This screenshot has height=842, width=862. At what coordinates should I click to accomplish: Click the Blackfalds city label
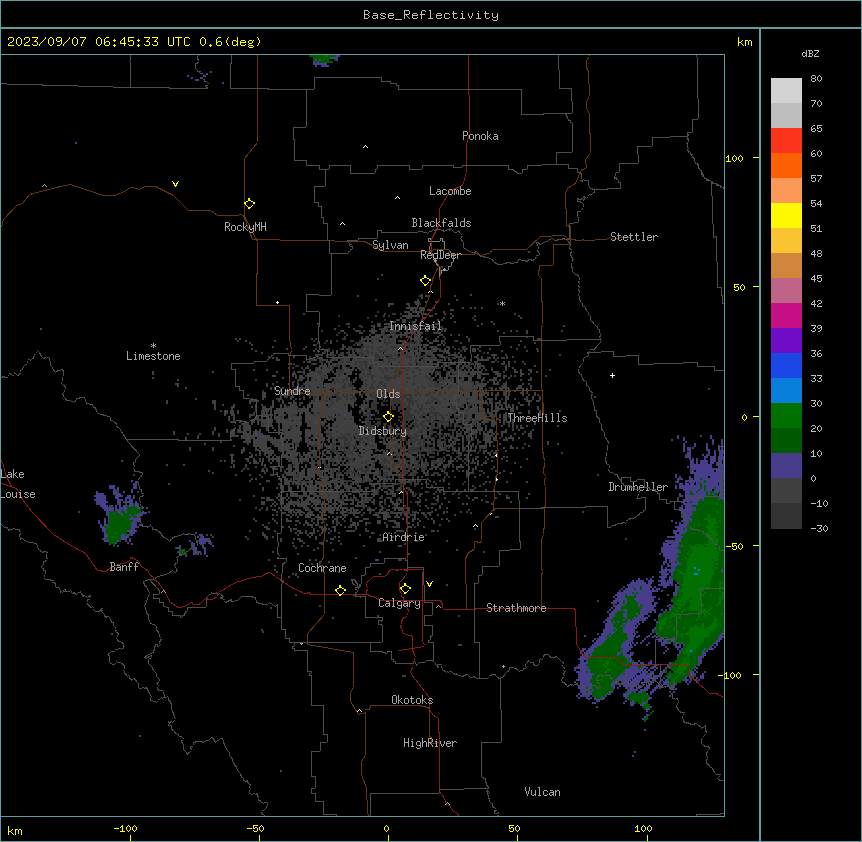441,223
